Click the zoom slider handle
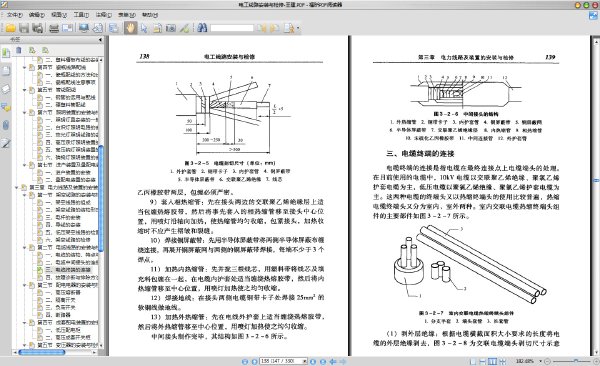The image size is (600, 366). pos(576,361)
